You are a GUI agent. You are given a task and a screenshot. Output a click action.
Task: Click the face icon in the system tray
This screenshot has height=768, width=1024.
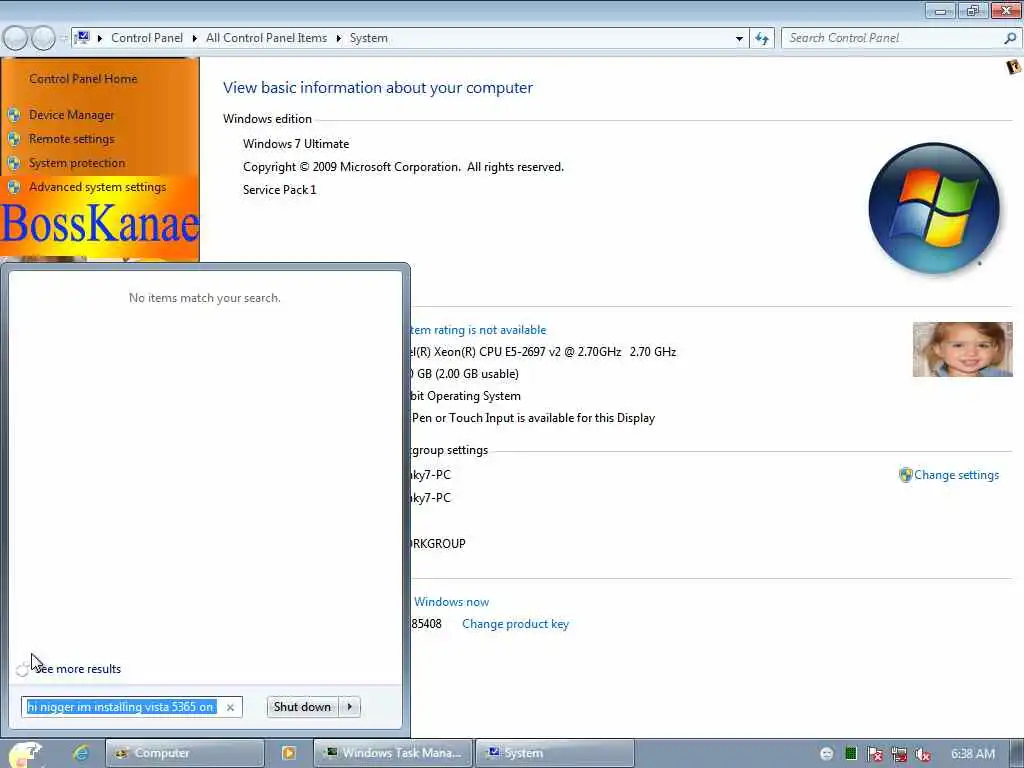[826, 754]
